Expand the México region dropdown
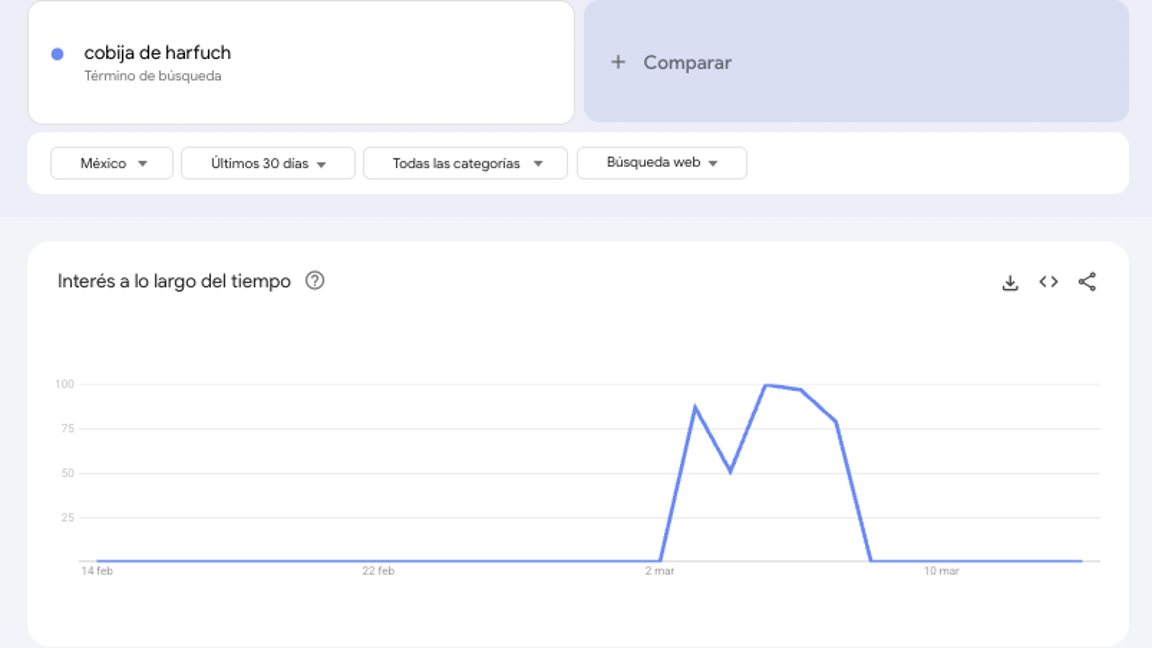Screen dimensions: 1152x648 coord(112,163)
